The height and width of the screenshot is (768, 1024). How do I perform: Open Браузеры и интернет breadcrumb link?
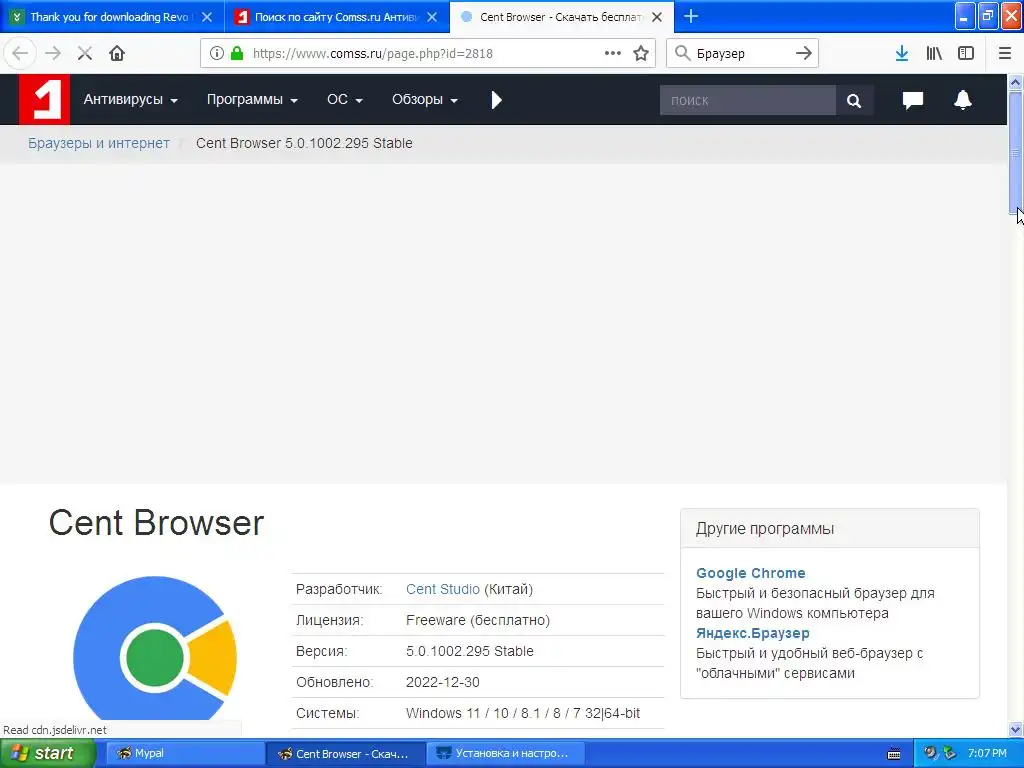tap(99, 143)
